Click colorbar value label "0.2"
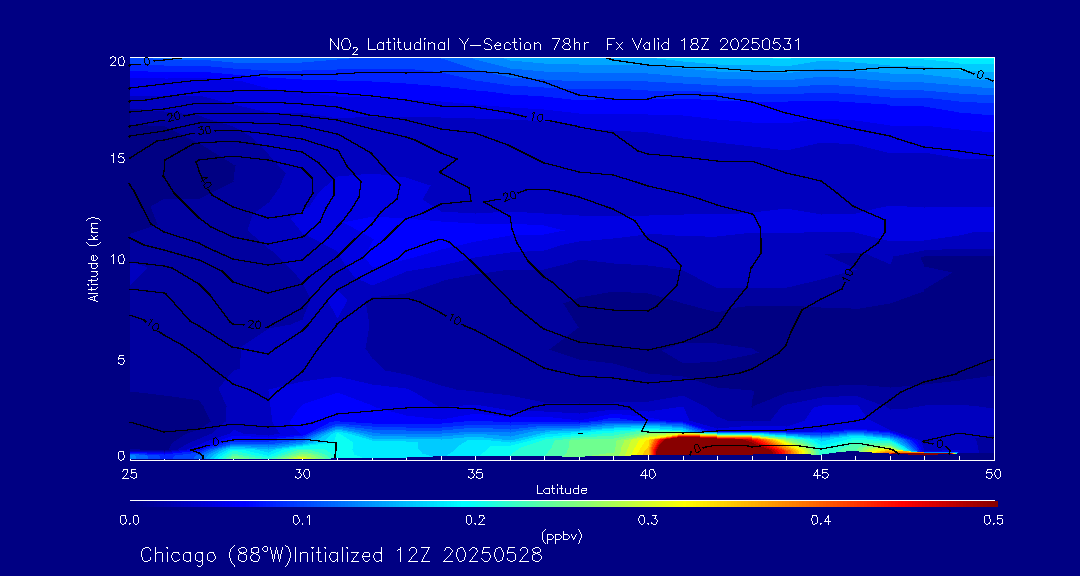 [x=475, y=520]
